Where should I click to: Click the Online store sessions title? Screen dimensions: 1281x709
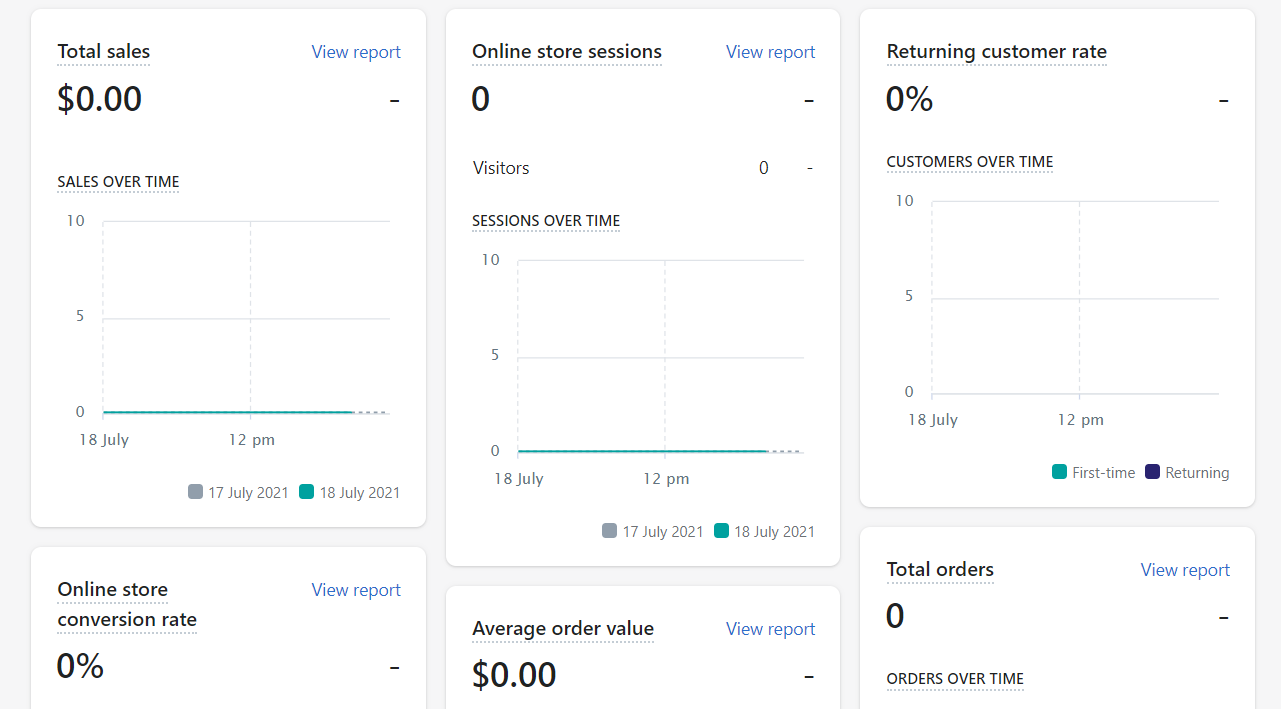click(x=567, y=52)
